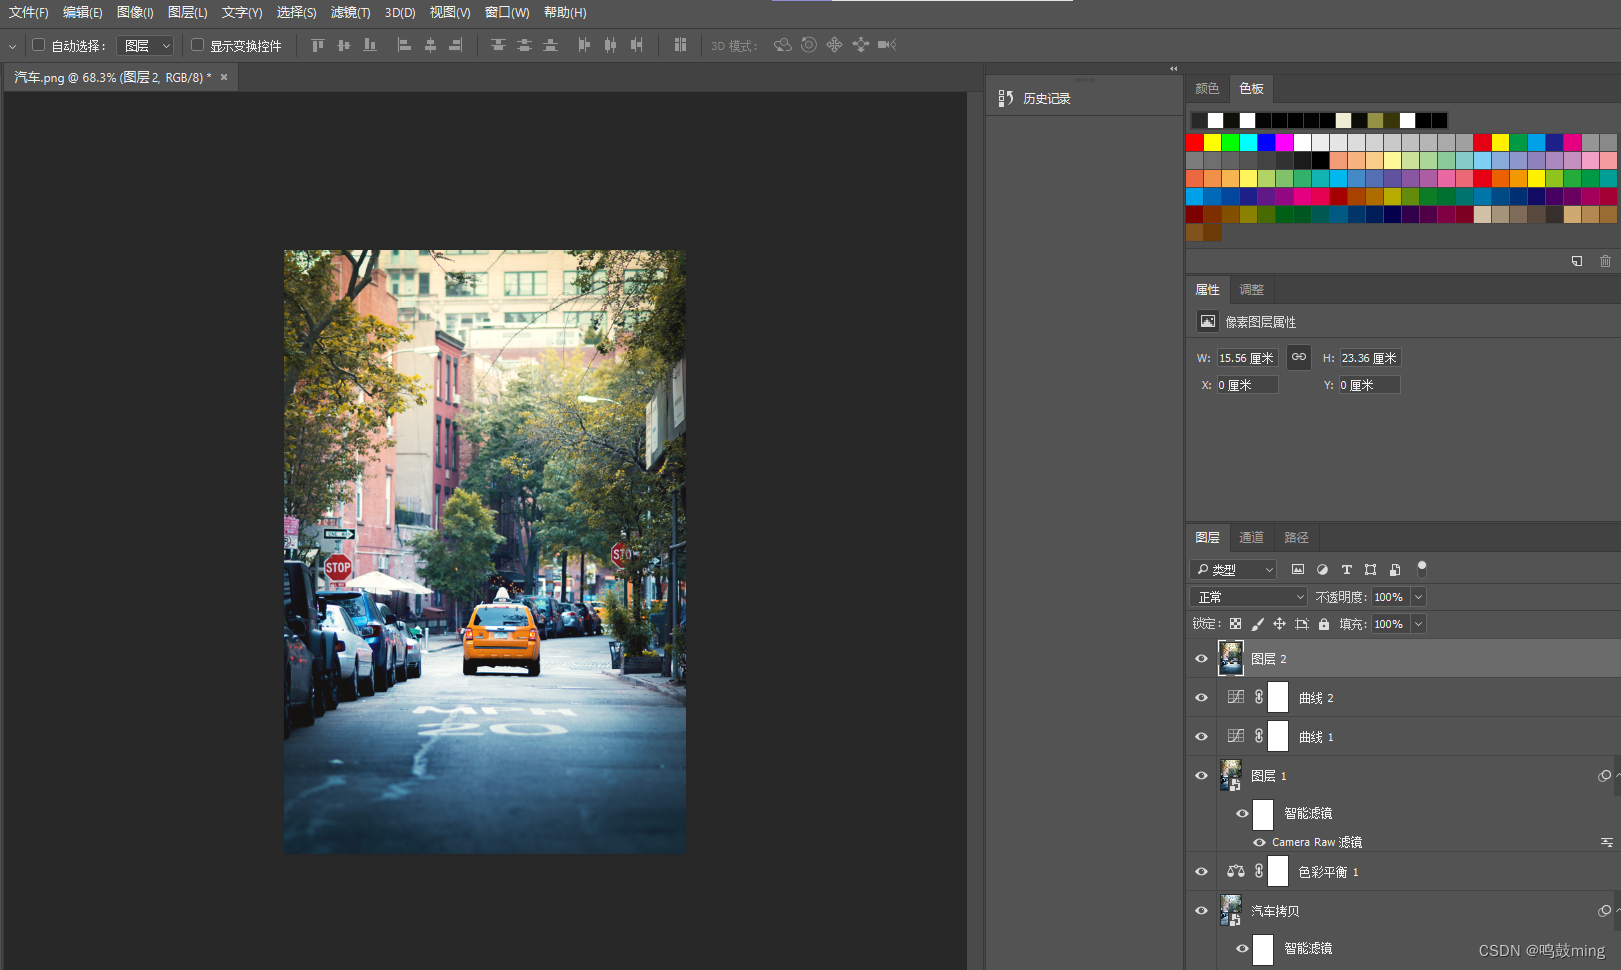The image size is (1621, 970).
Task: Click the align right edges icon
Action: click(x=456, y=45)
